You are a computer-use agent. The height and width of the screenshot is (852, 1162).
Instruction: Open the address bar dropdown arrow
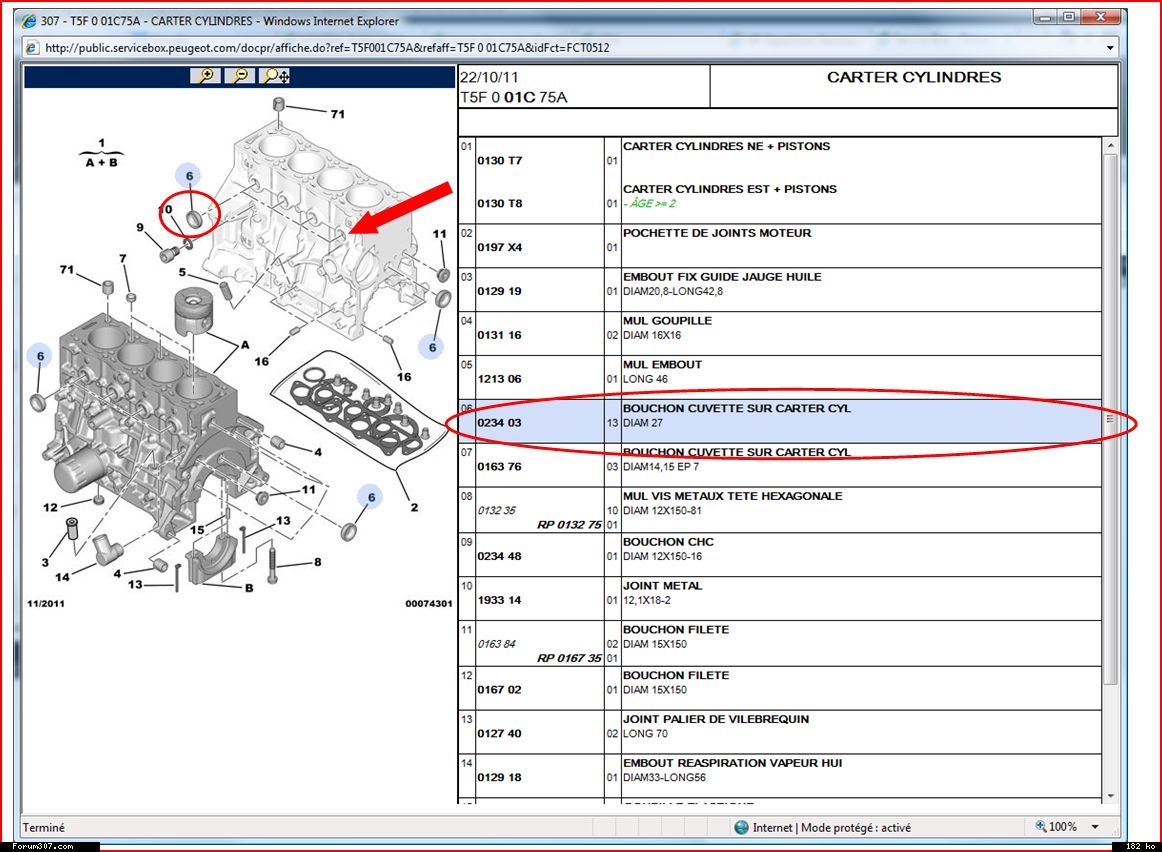point(1110,47)
